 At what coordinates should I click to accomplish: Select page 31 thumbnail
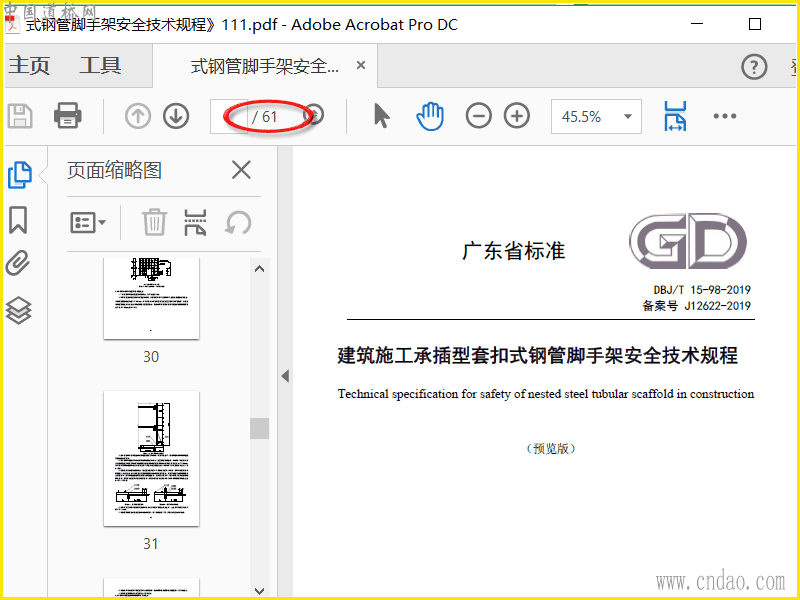[151, 458]
